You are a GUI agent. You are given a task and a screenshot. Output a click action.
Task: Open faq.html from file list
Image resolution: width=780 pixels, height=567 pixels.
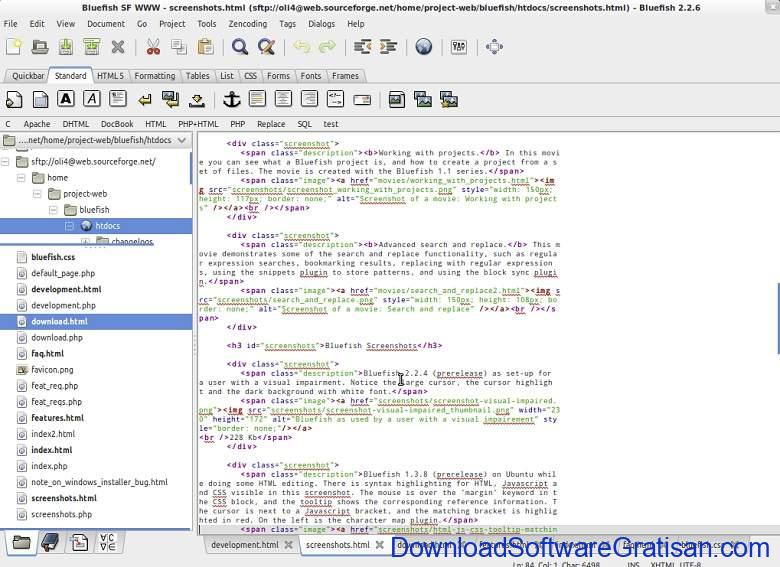pyautogui.click(x=47, y=354)
